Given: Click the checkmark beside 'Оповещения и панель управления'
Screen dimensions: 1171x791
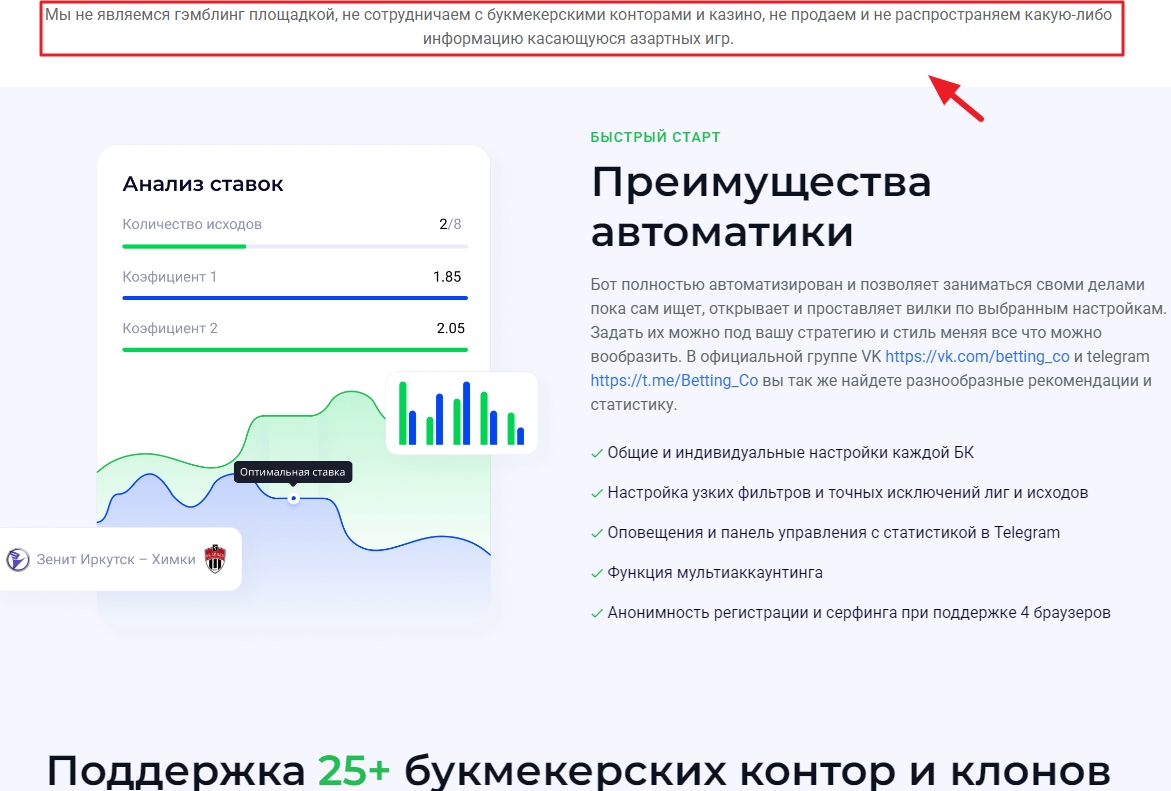Looking at the screenshot, I should tap(597, 533).
